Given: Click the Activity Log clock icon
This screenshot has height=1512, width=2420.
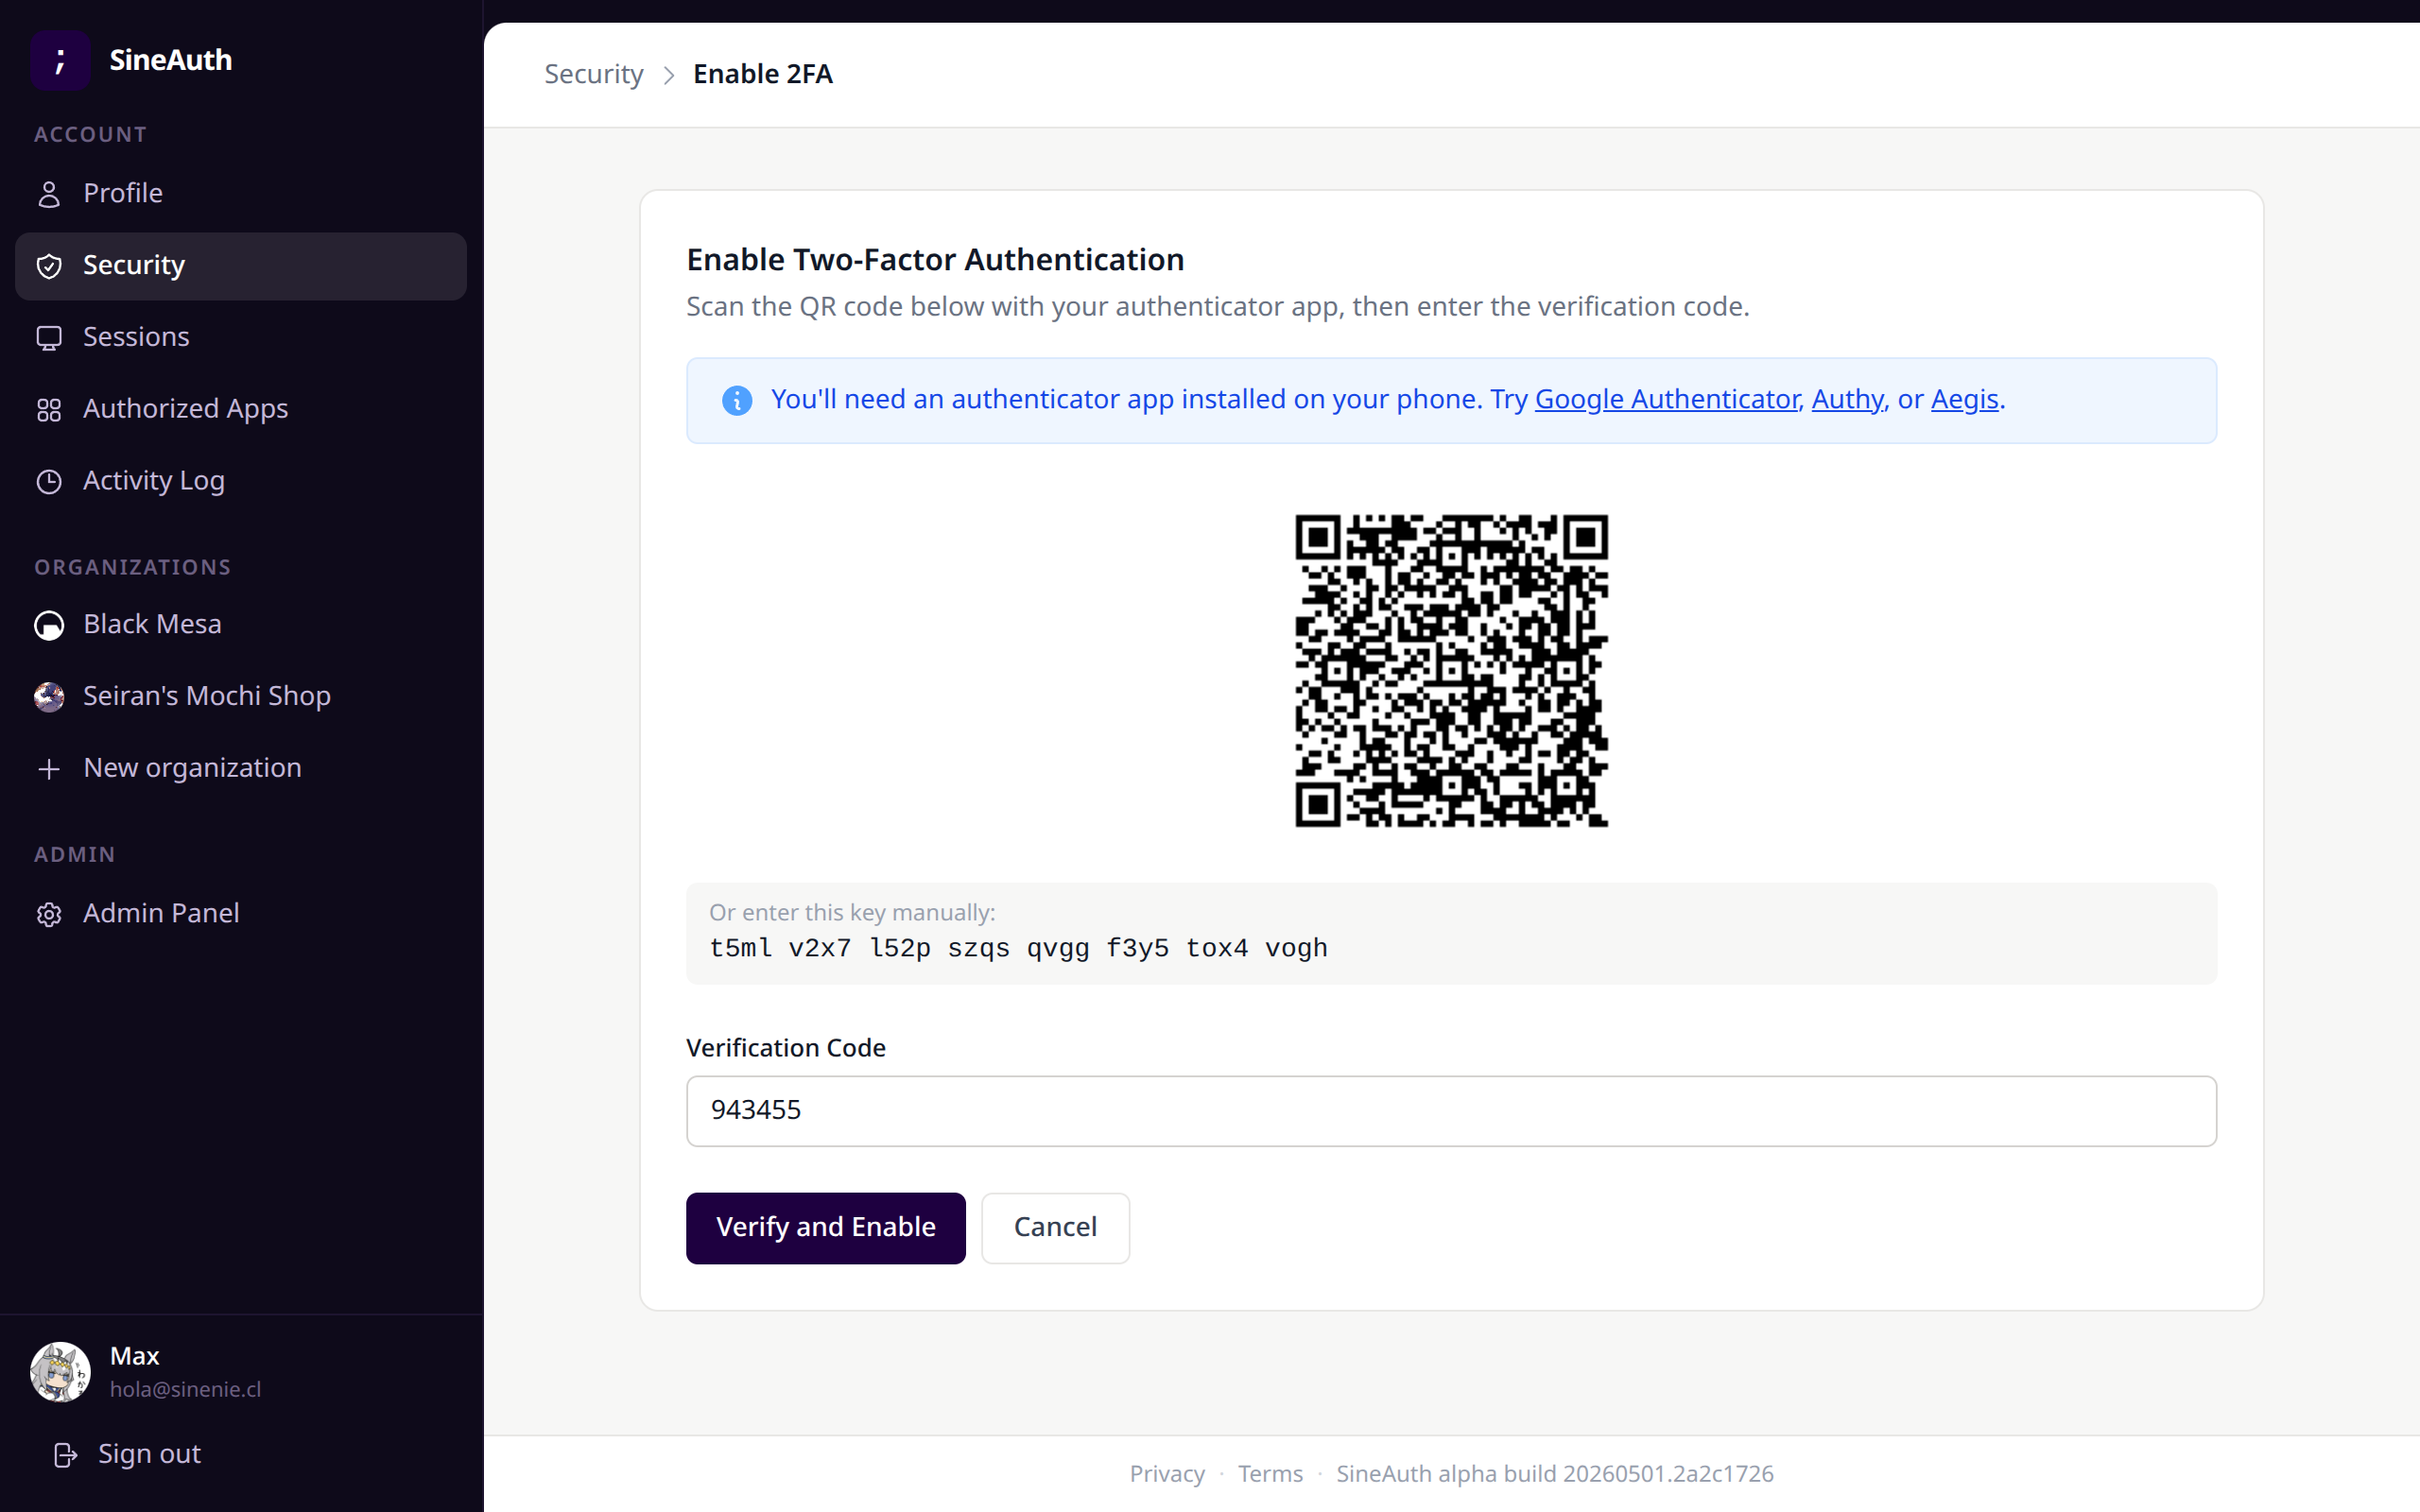Looking at the screenshot, I should click(x=49, y=482).
